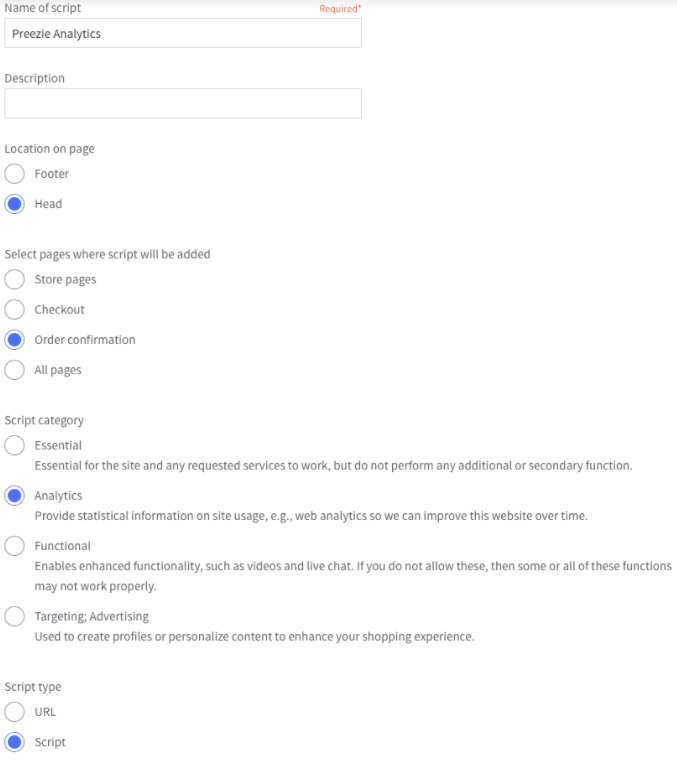Click the Footer label text
677x761 pixels.
[x=52, y=174]
